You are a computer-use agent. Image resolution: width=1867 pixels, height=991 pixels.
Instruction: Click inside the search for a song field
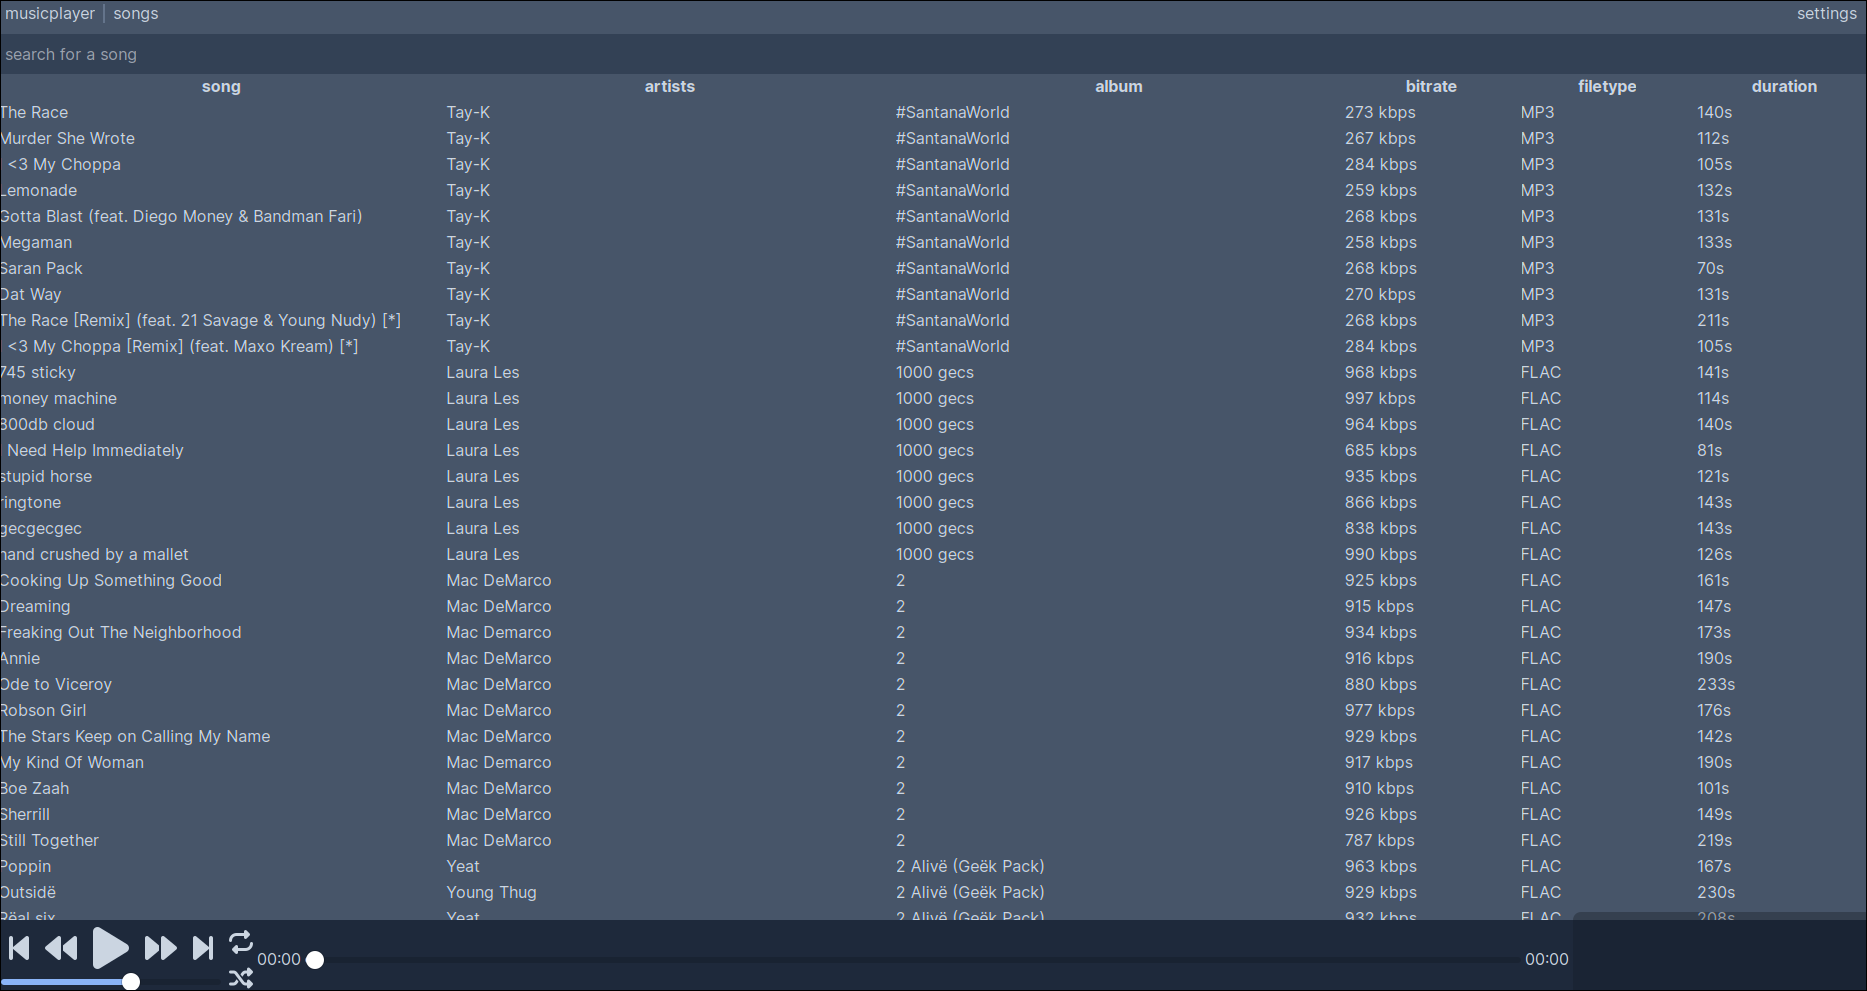pos(933,54)
